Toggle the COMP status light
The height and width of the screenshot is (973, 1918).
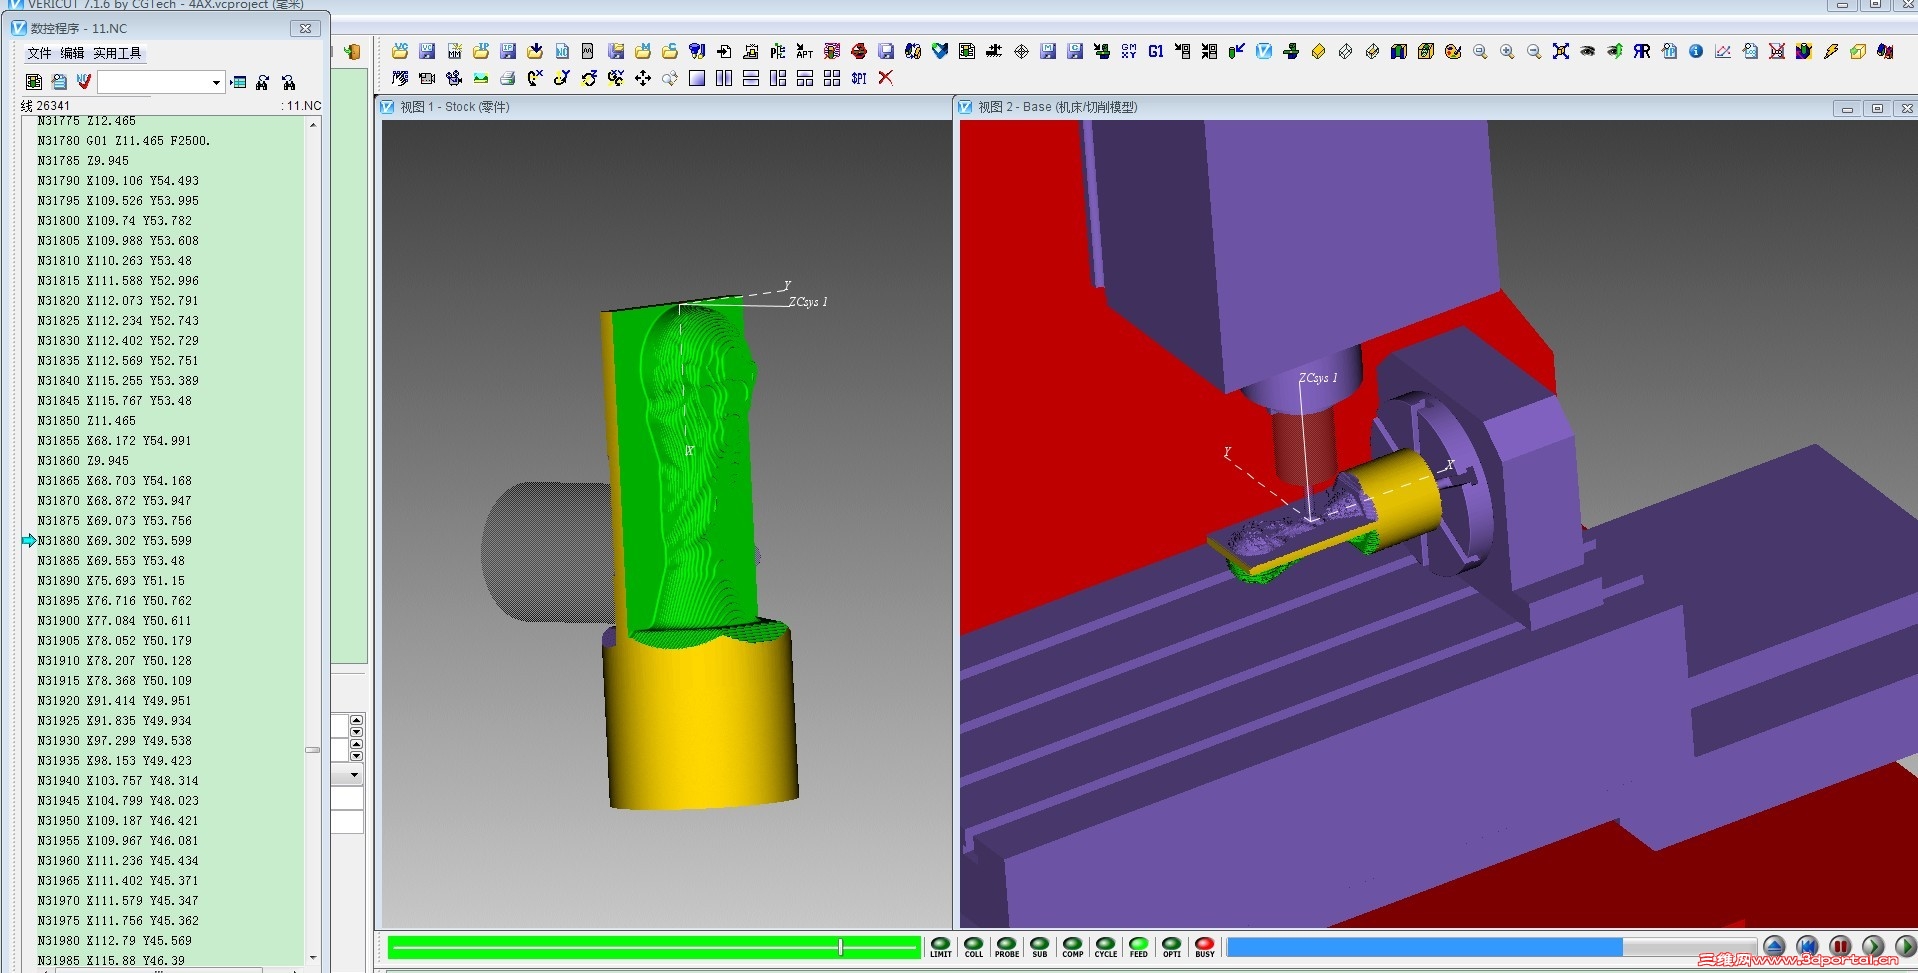click(x=1073, y=947)
